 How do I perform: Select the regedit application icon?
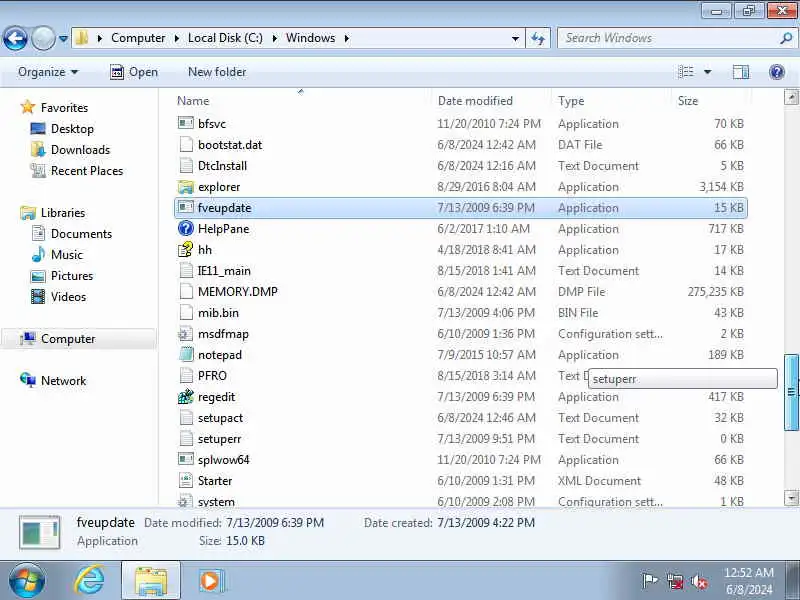186,396
